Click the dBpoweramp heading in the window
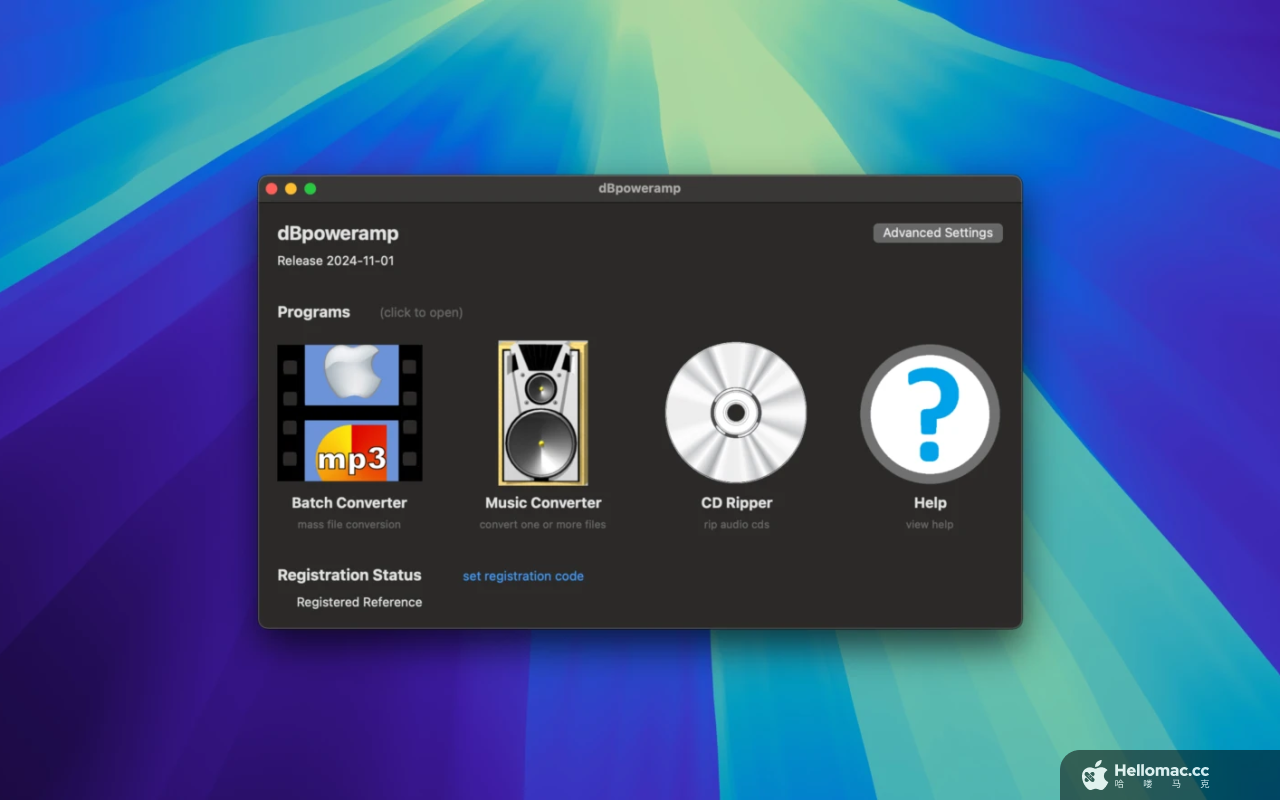 338,233
